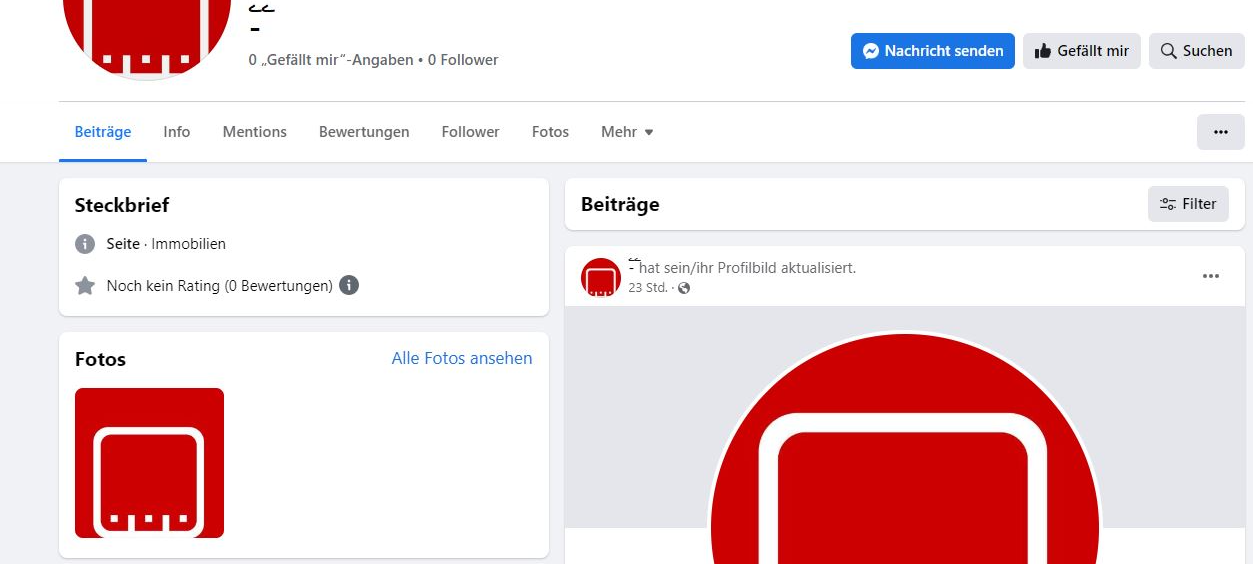Viewport: 1253px width, 564px height.
Task: Expand the Mehr dropdown menu
Action: [x=627, y=132]
